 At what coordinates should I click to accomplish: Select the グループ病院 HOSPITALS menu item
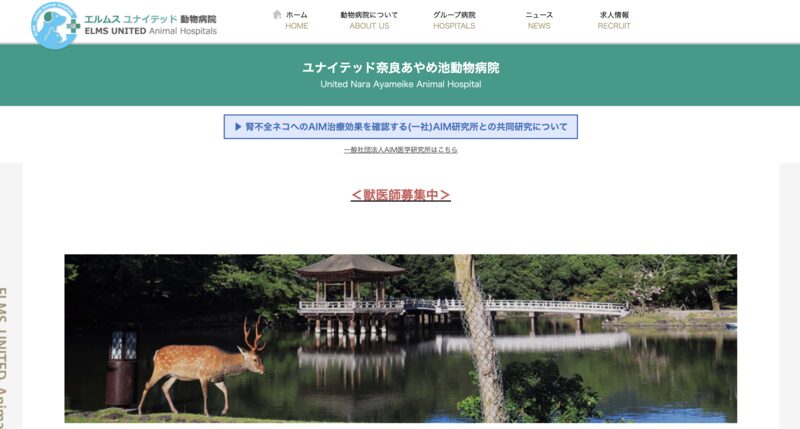point(454,20)
